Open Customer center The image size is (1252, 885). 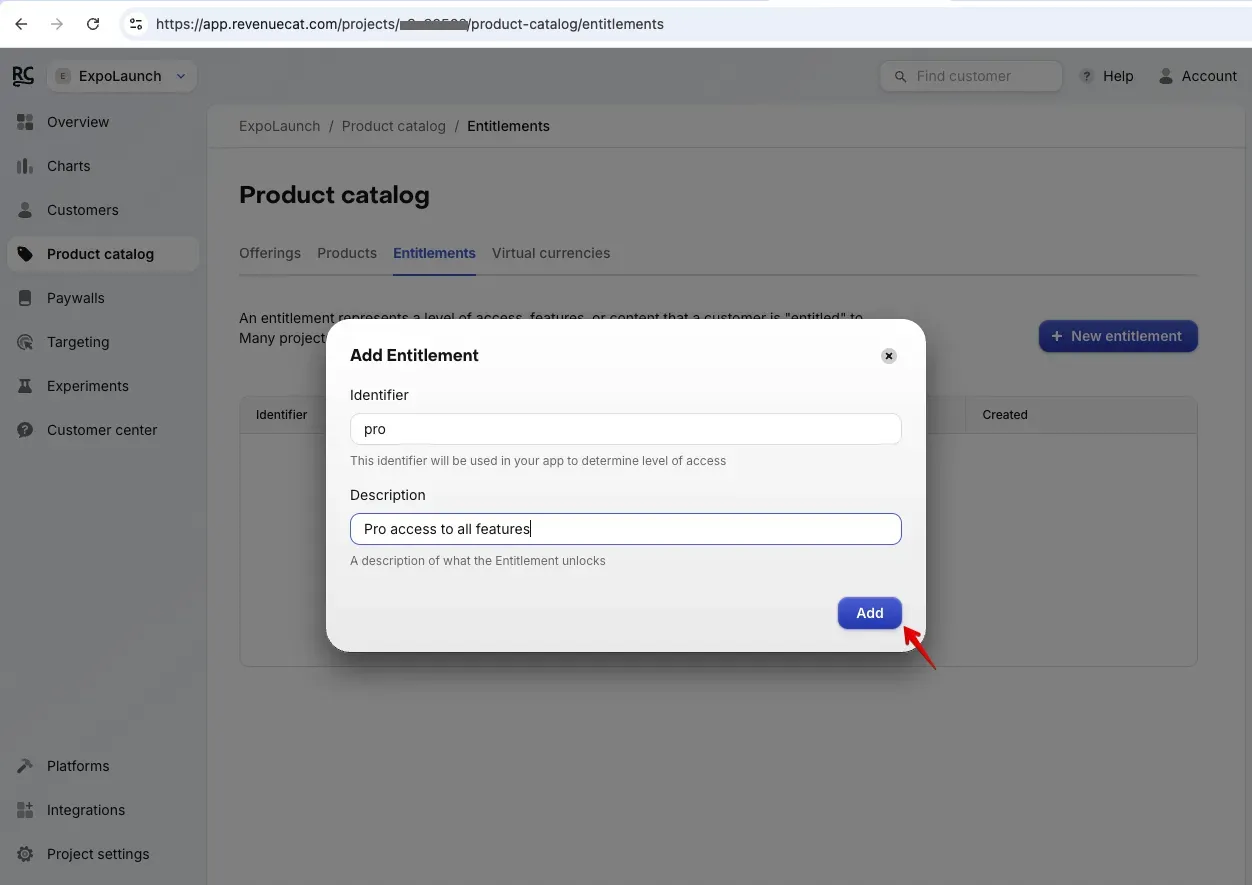point(102,430)
